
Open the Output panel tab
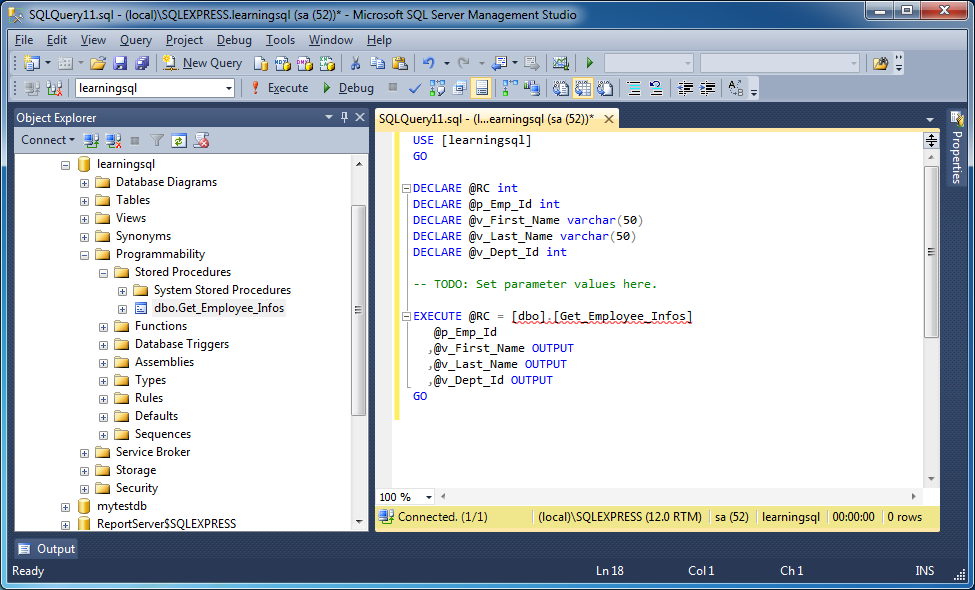tap(47, 549)
